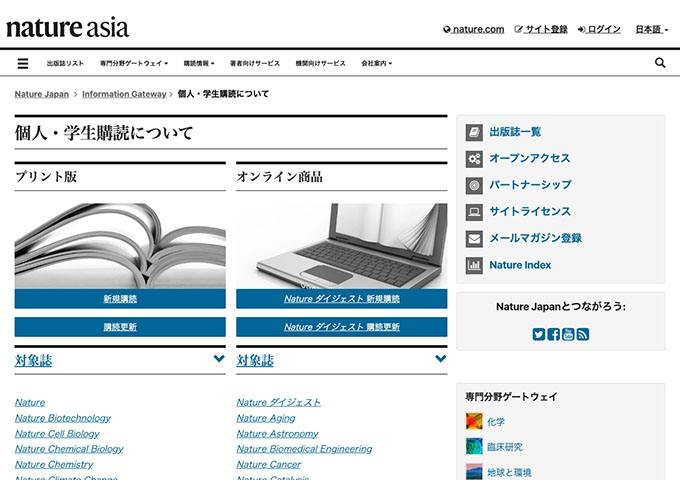The height and width of the screenshot is (480, 680).
Task: Expand the 専門分野ゲートウェイ menu
Action: [x=134, y=63]
